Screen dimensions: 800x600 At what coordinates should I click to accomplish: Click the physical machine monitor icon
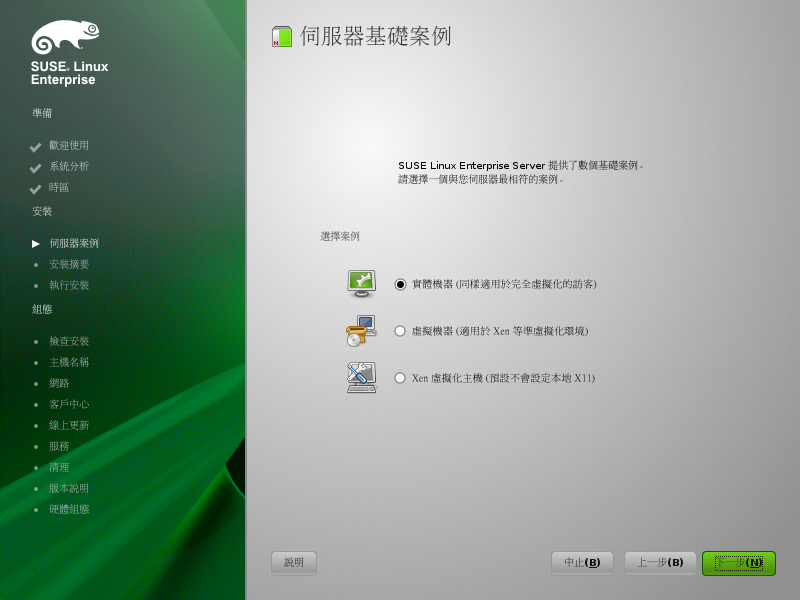(x=362, y=283)
